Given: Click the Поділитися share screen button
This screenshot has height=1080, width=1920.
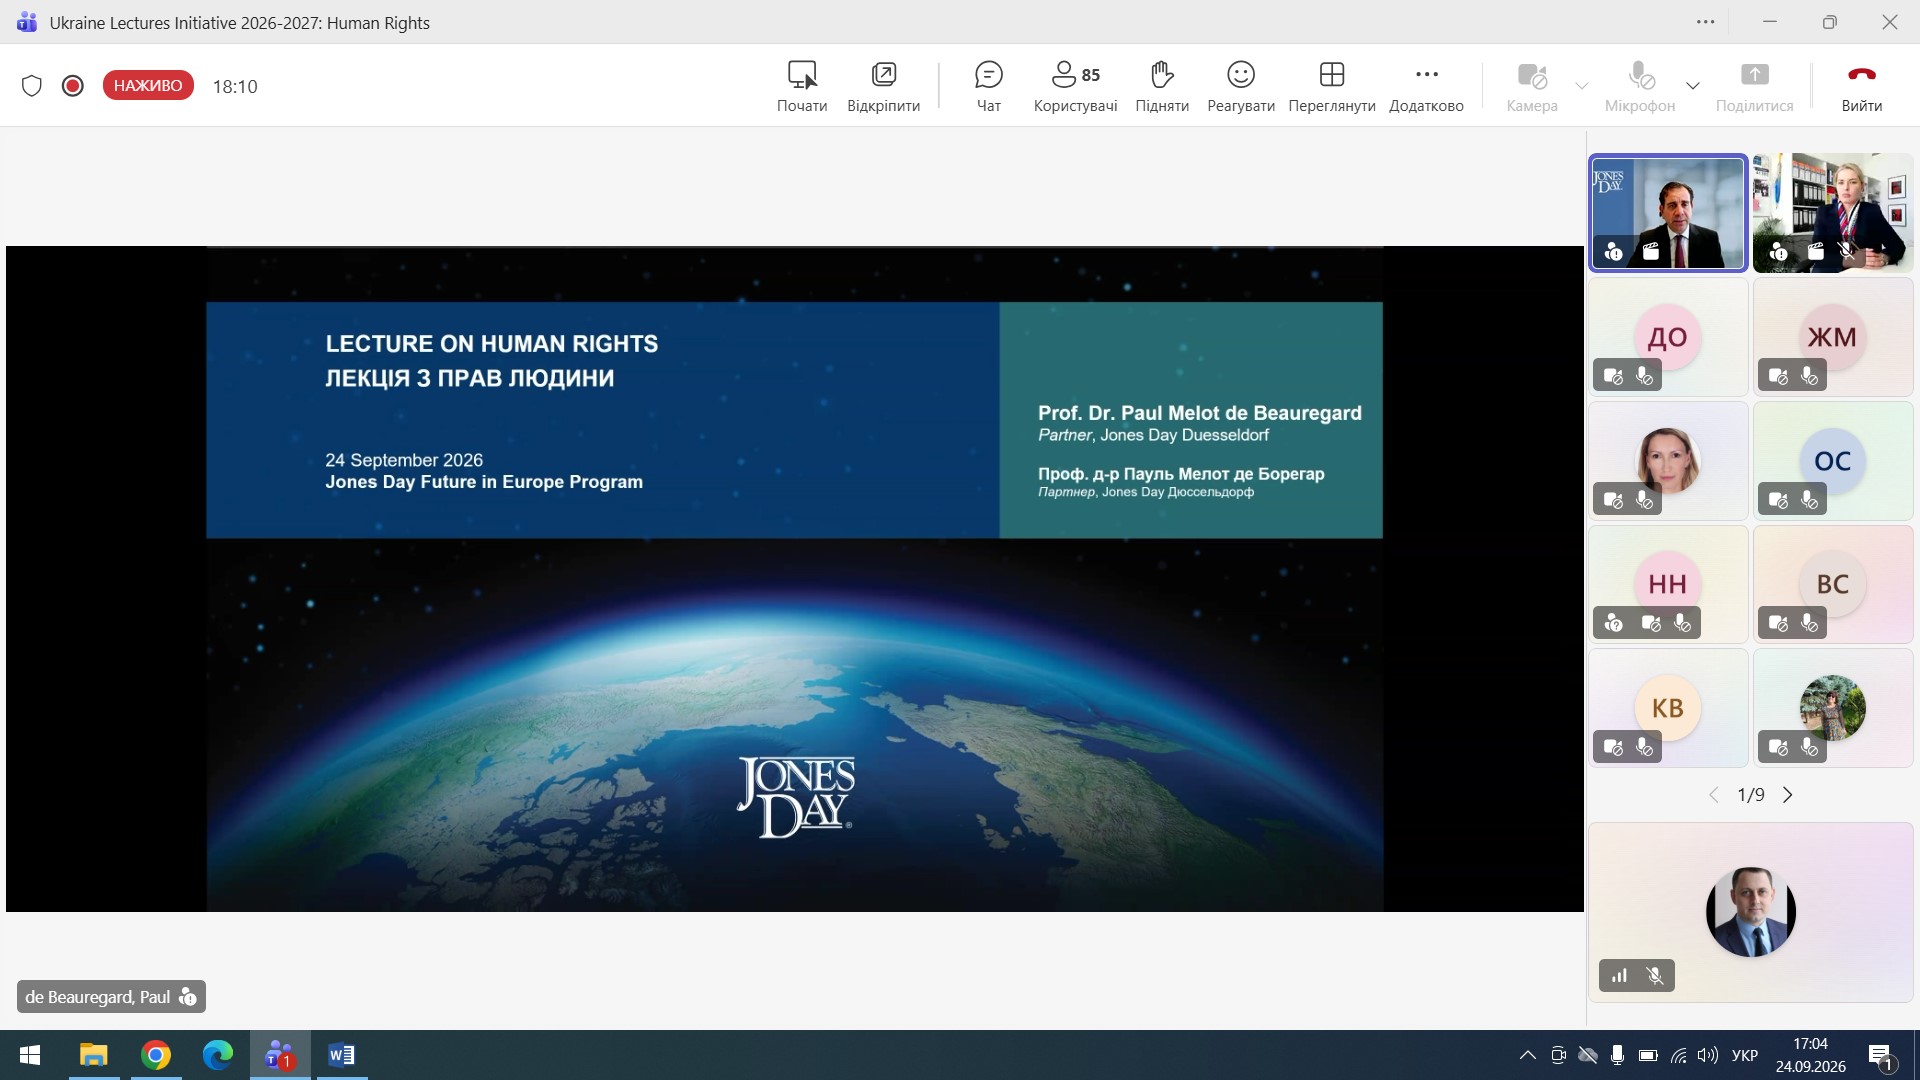Looking at the screenshot, I should 1754,87.
